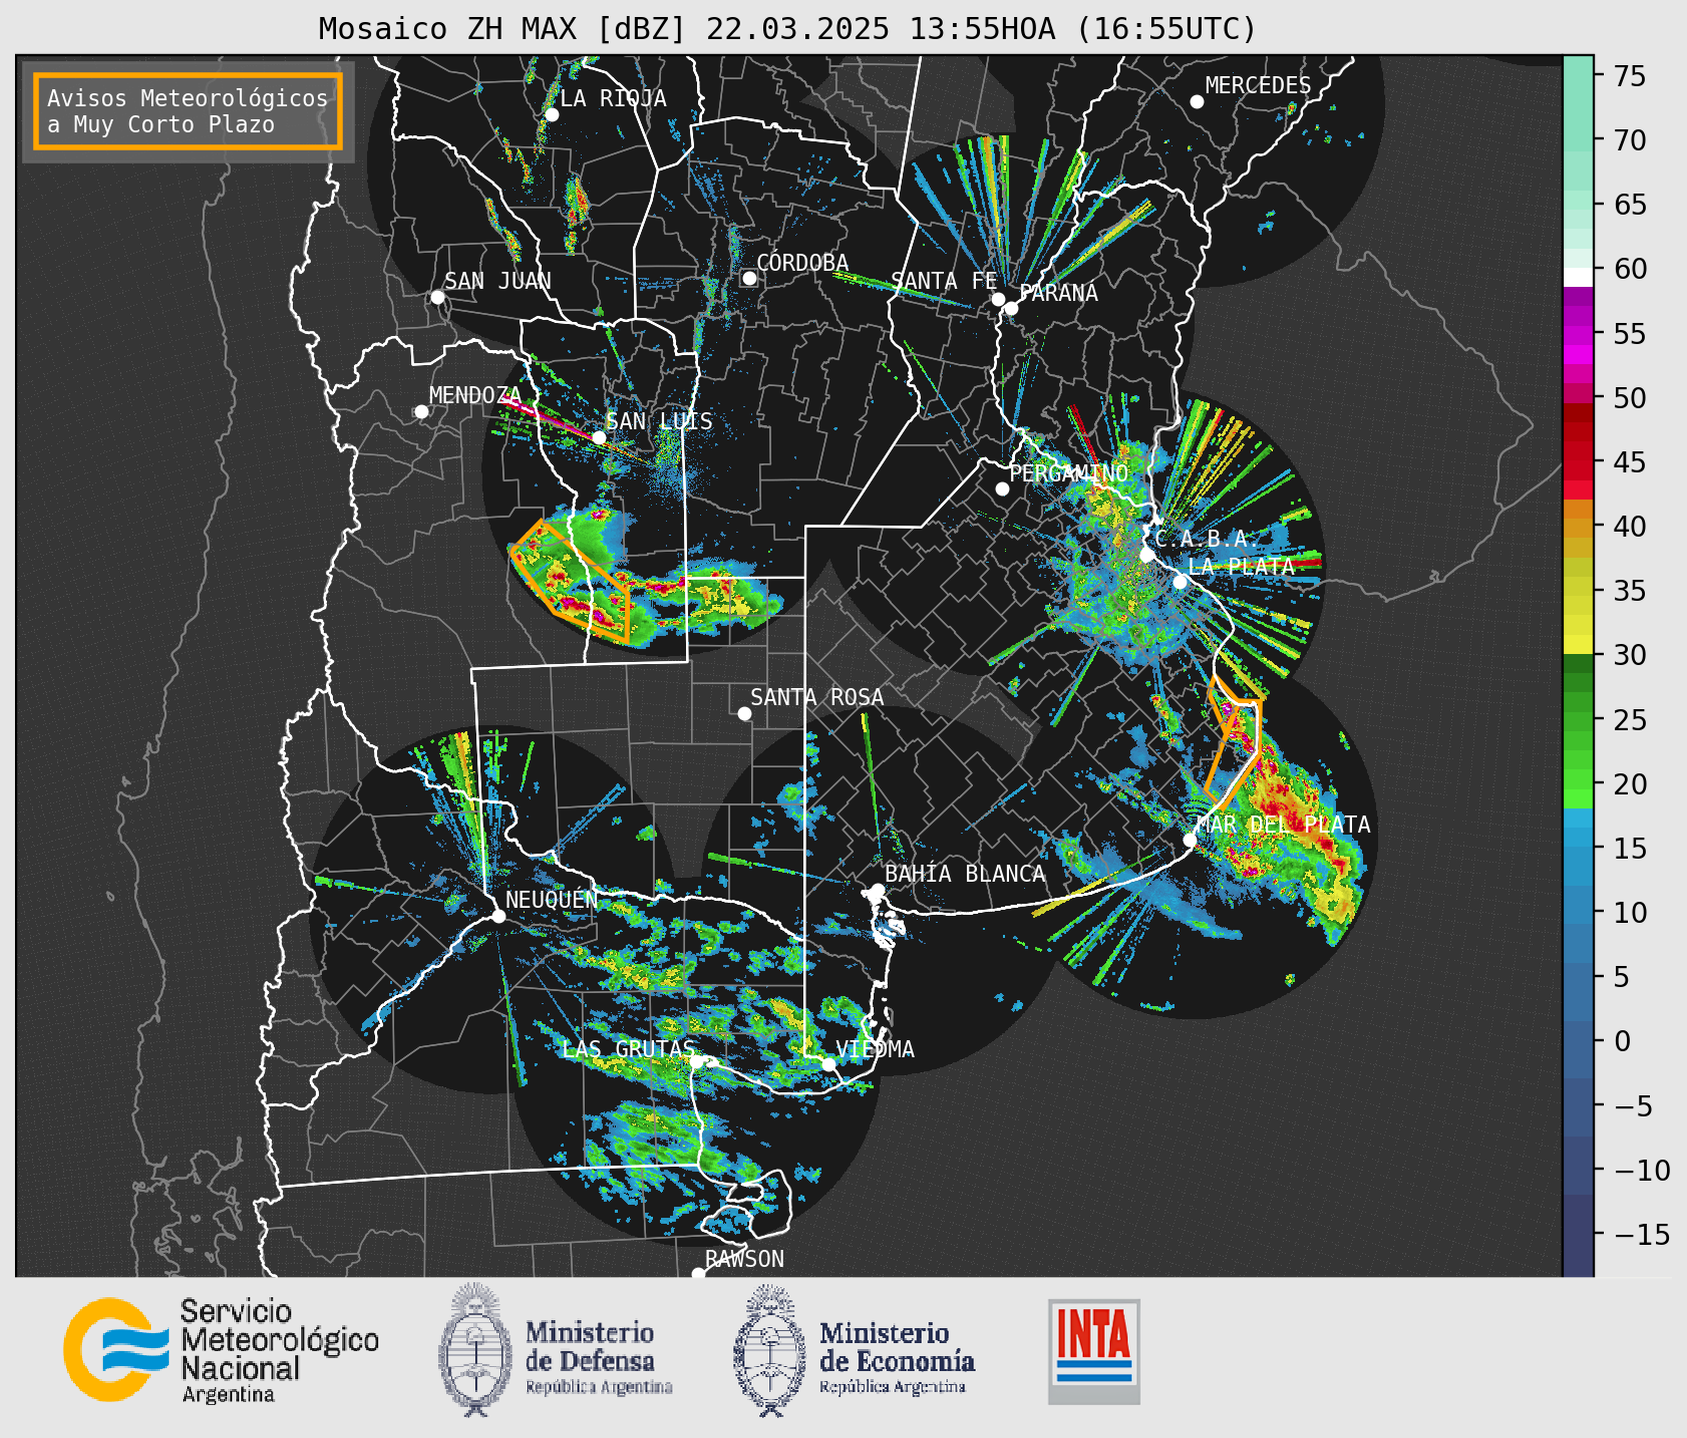Select the SANTA FE city marker dot
The image size is (1687, 1438).
tap(998, 299)
